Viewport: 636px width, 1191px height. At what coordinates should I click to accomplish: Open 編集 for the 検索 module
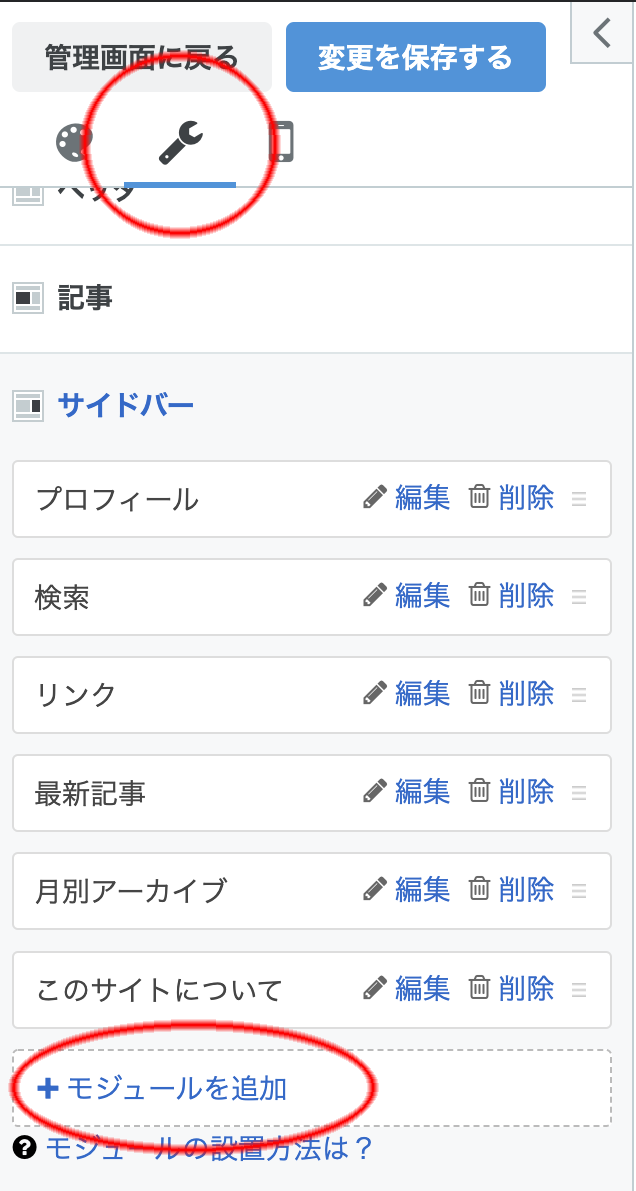[x=423, y=596]
